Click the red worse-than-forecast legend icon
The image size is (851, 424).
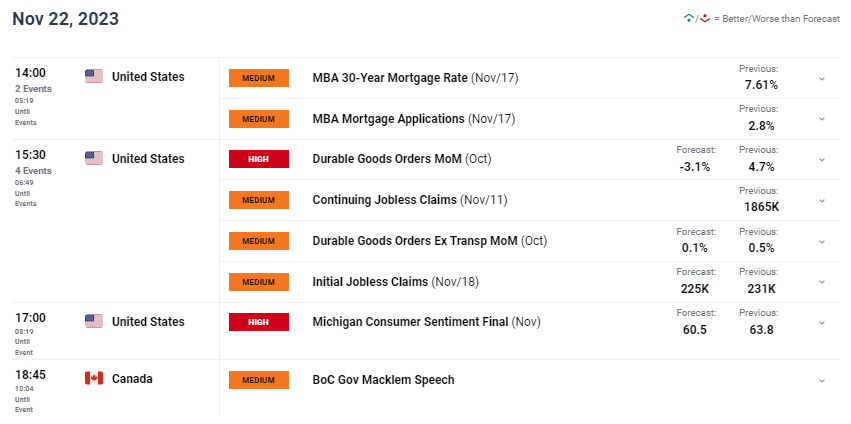tap(704, 18)
